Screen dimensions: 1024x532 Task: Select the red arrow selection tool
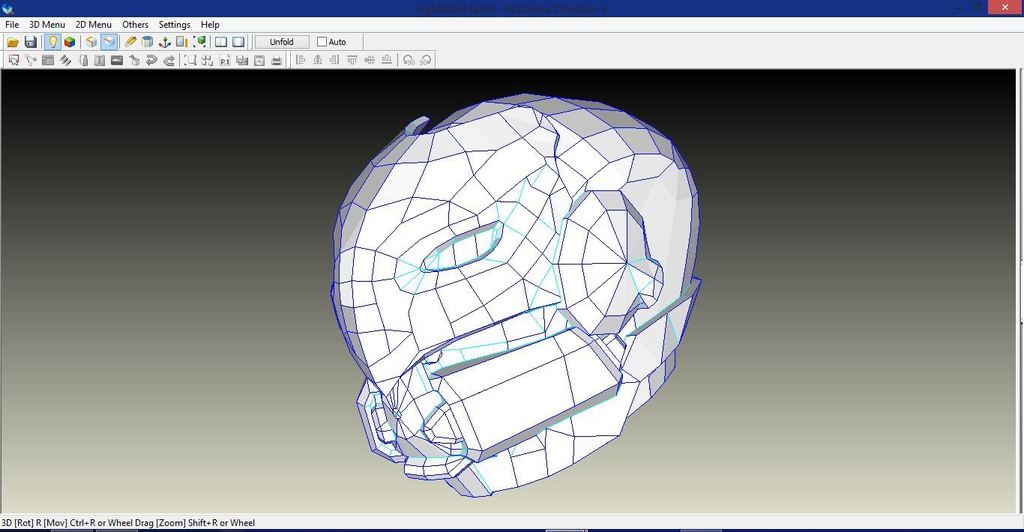tap(14, 60)
